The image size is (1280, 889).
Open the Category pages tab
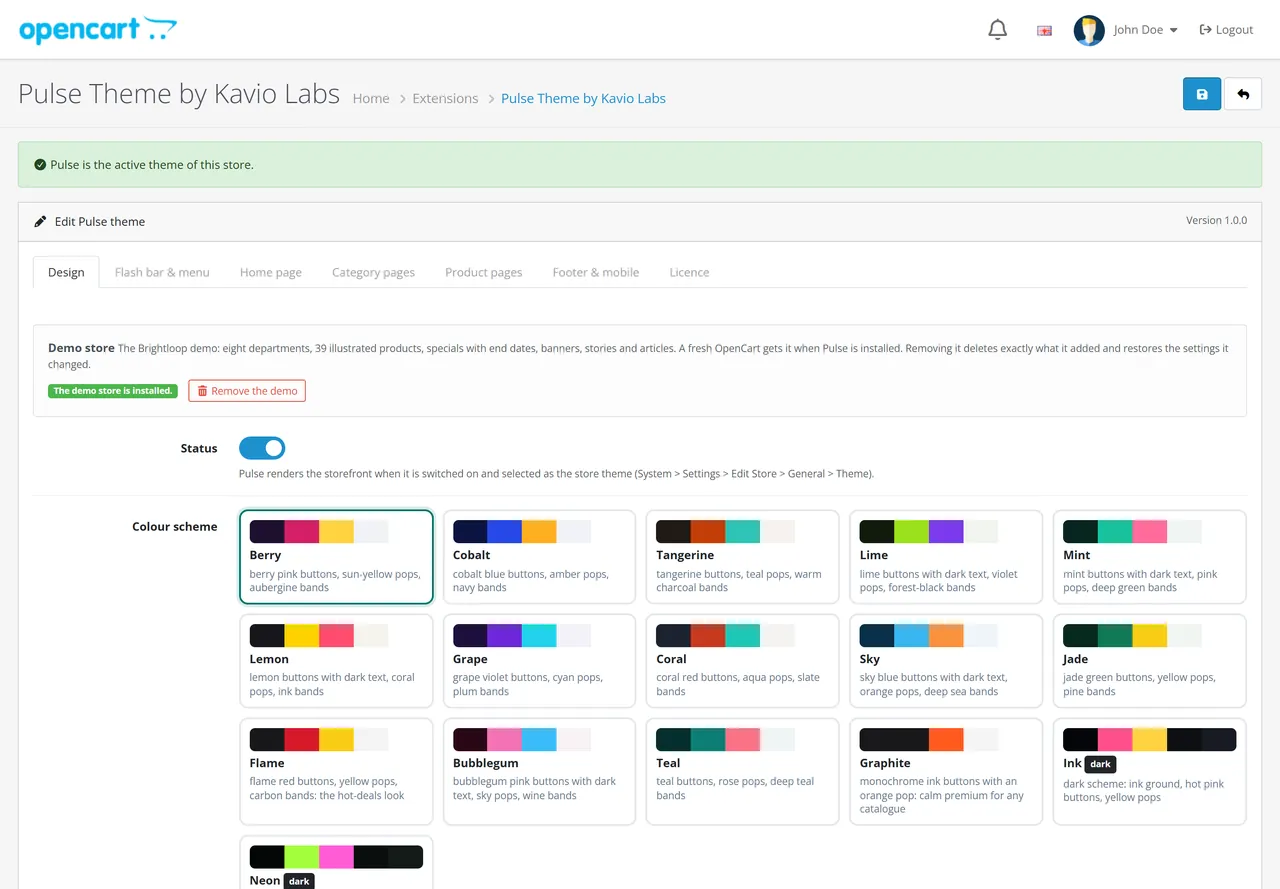pyautogui.click(x=373, y=272)
